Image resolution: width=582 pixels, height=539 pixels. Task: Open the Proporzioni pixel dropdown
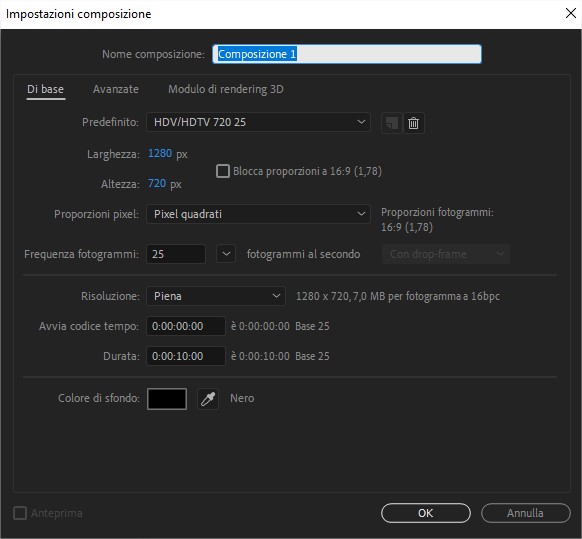click(x=258, y=214)
